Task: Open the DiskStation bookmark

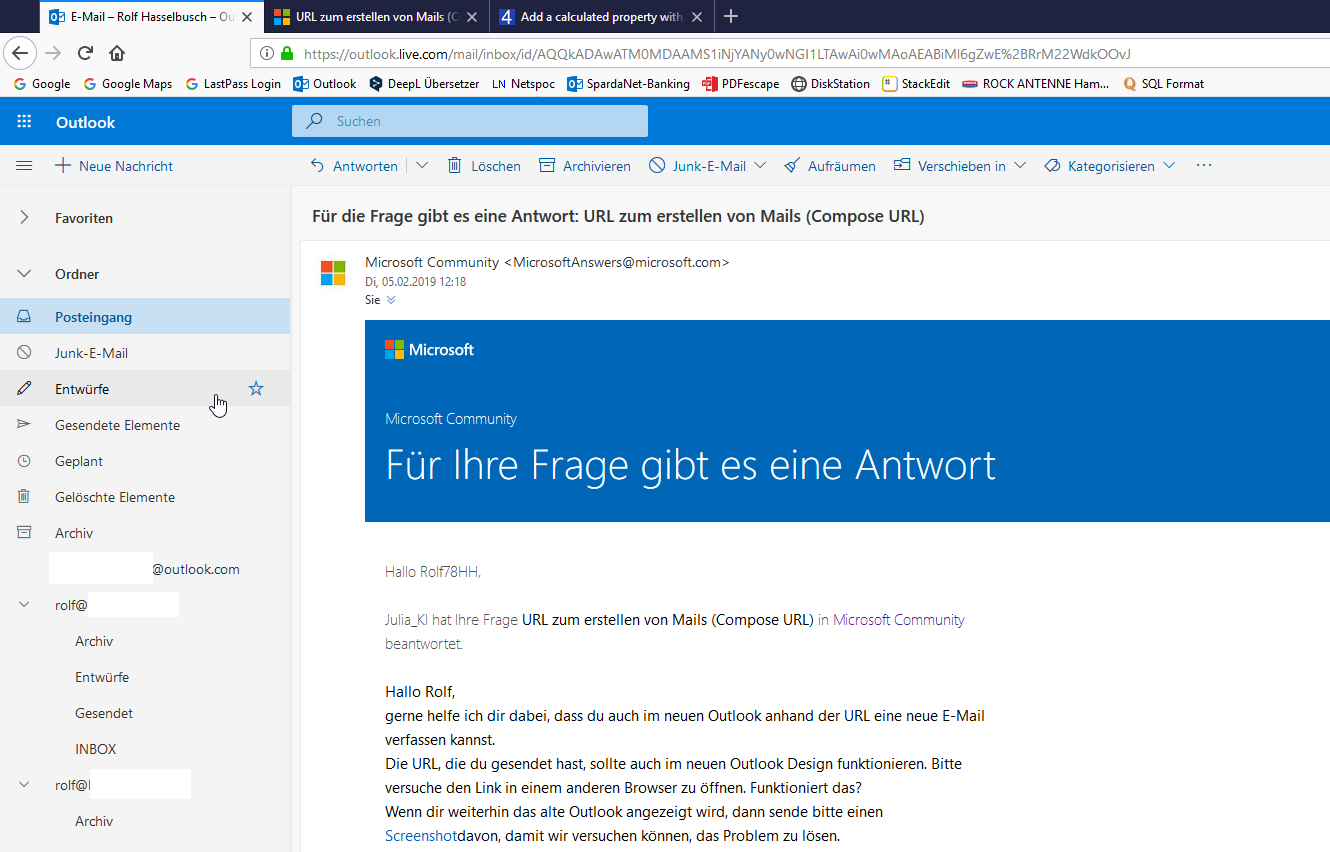Action: (830, 84)
